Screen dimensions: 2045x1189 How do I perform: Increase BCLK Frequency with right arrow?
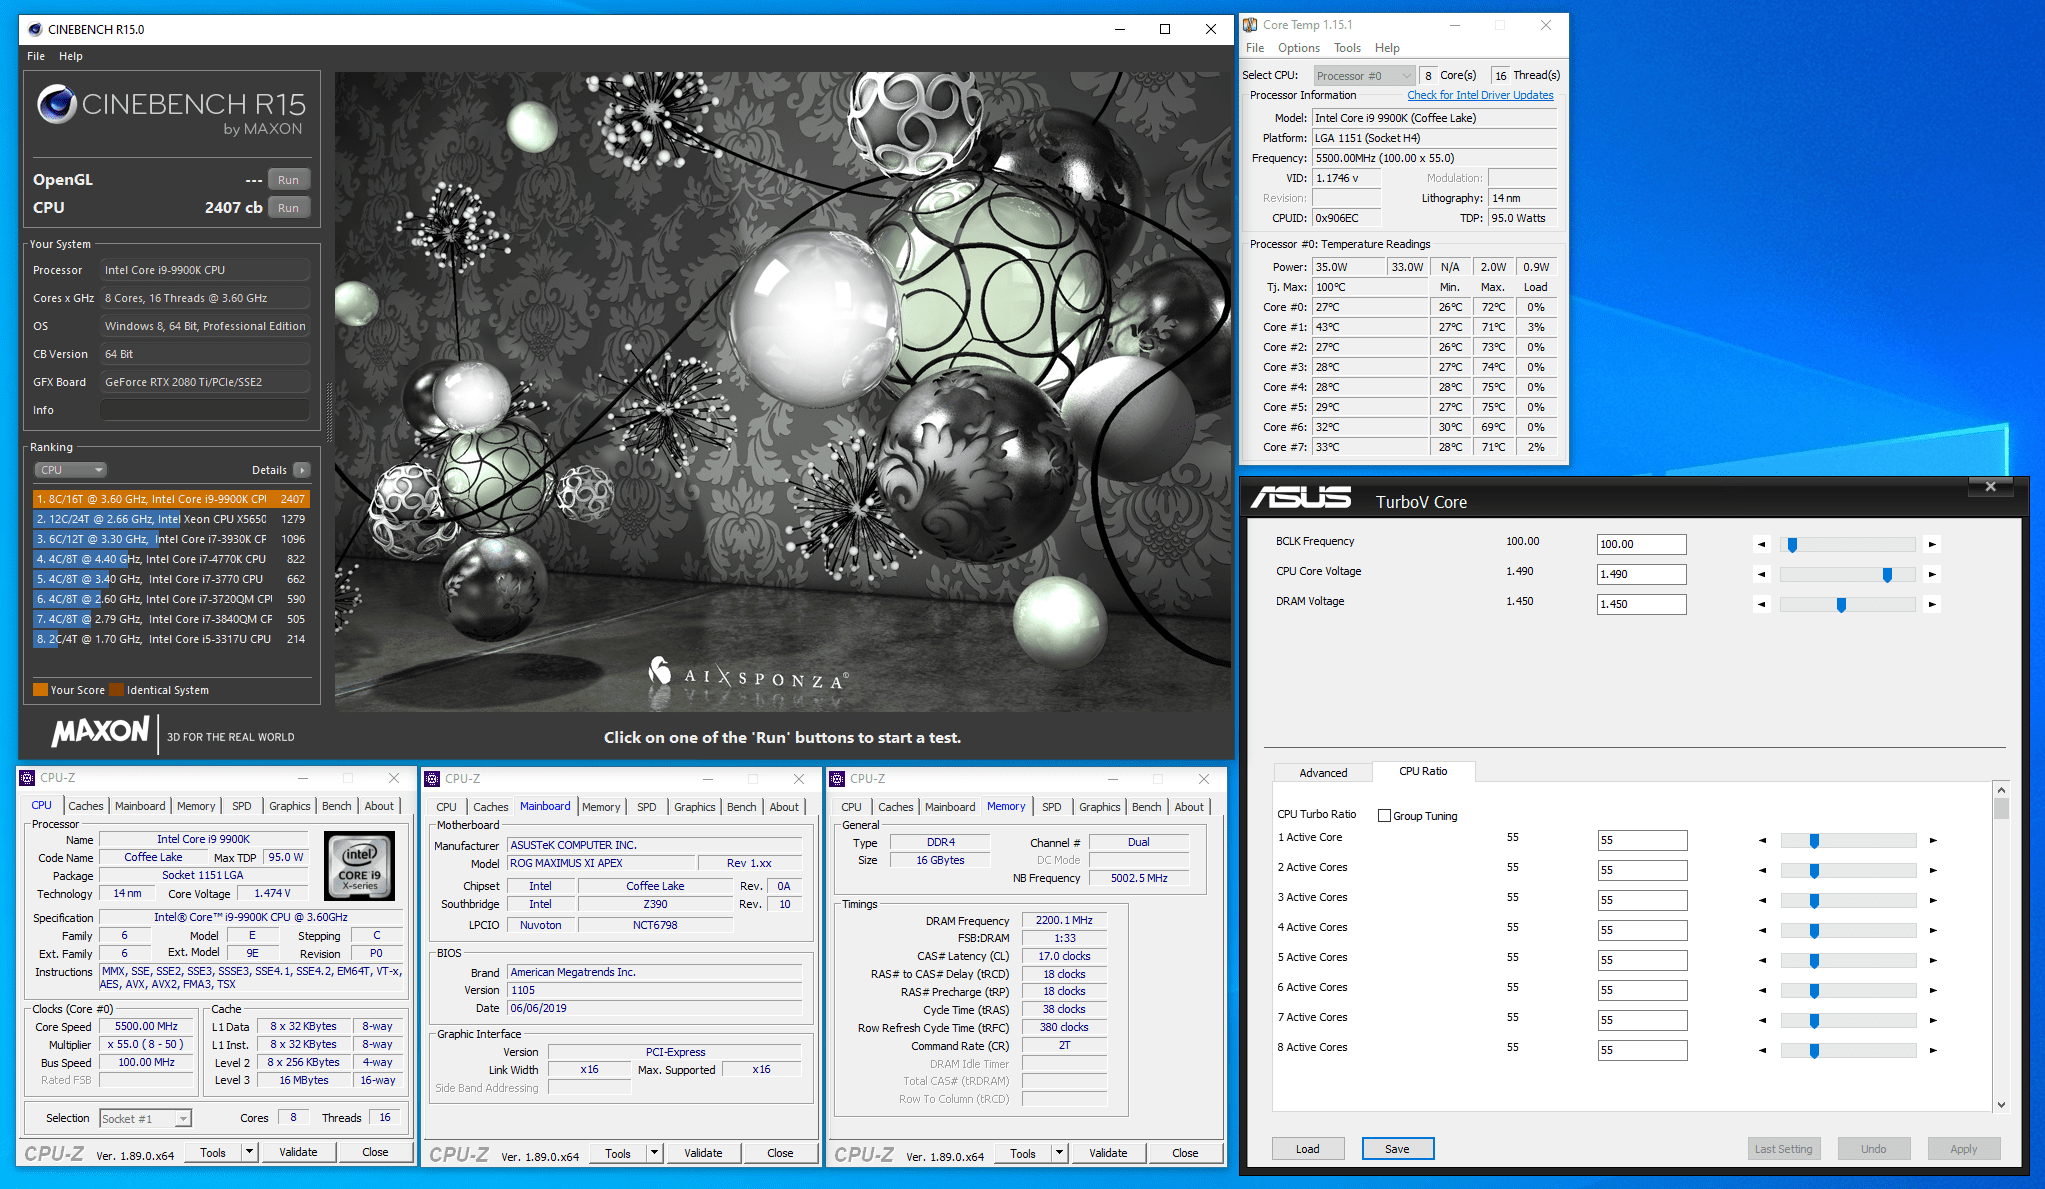pos(1932,545)
